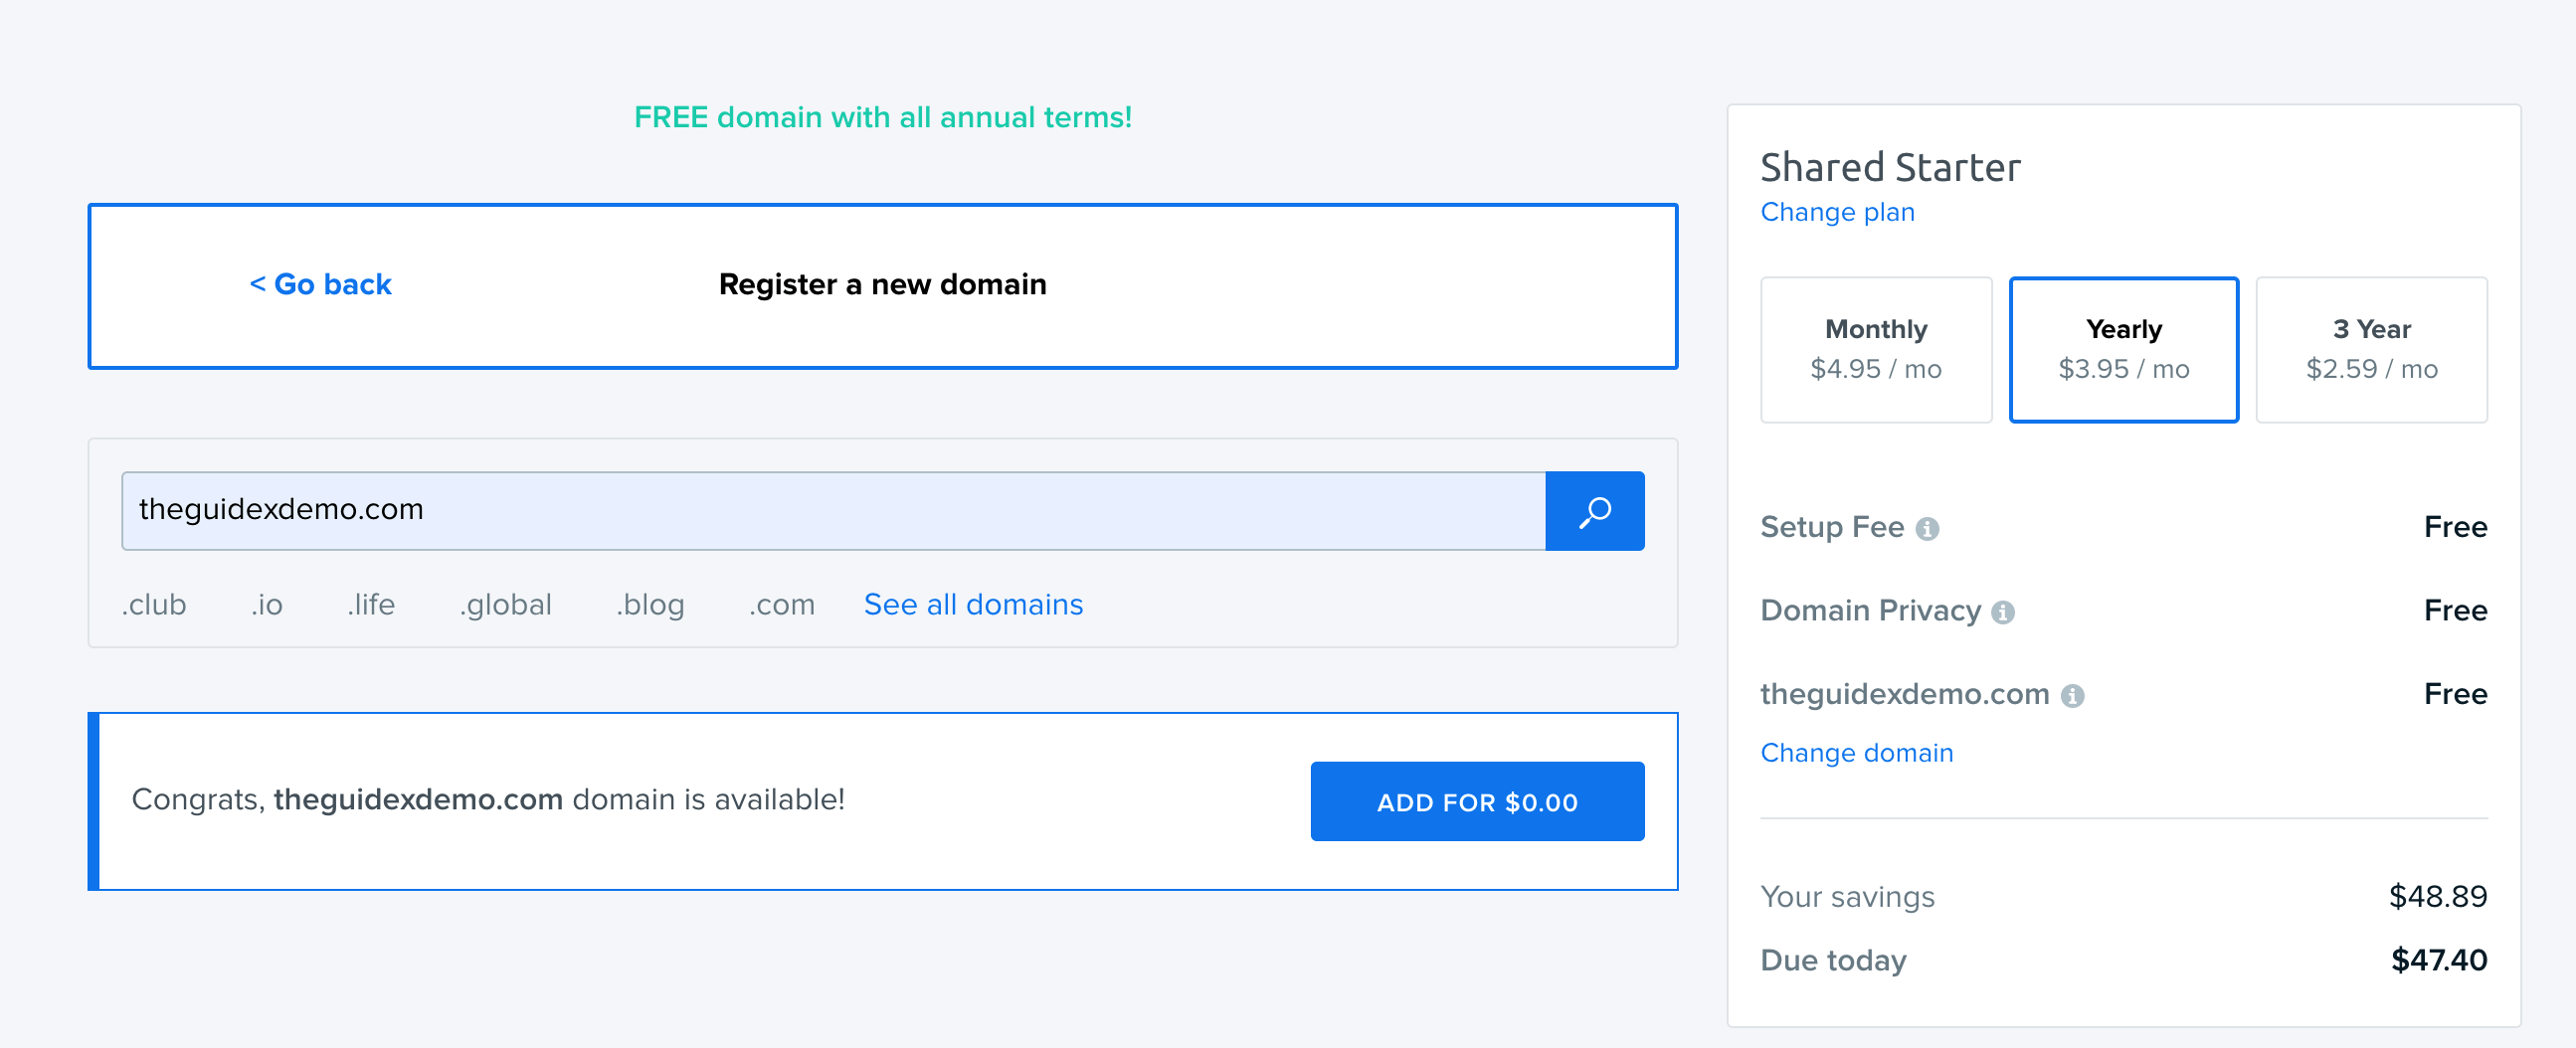
Task: Choose the .life domain extension
Action: click(x=371, y=604)
